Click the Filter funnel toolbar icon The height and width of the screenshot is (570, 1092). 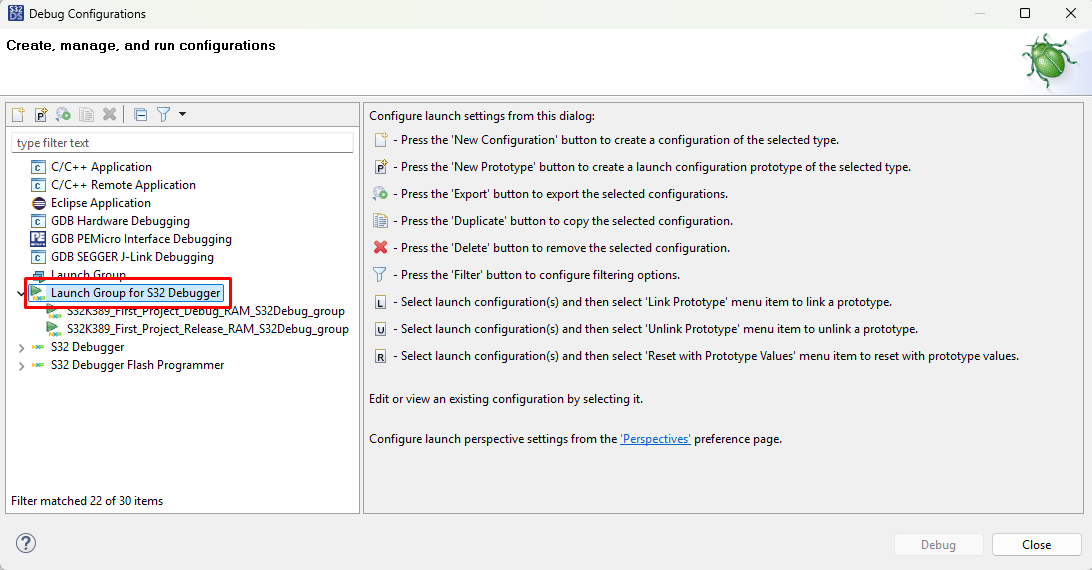coord(164,115)
